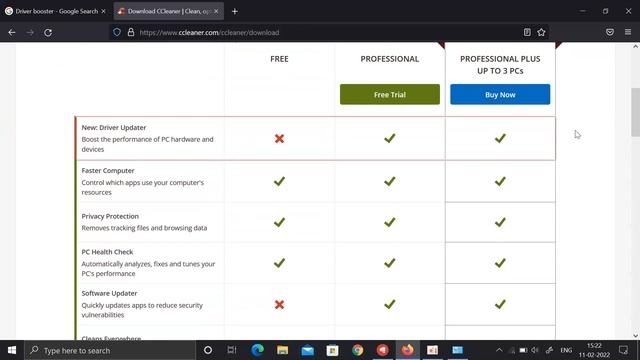Click 'Removes tracking files and browsing data' text

(144, 228)
